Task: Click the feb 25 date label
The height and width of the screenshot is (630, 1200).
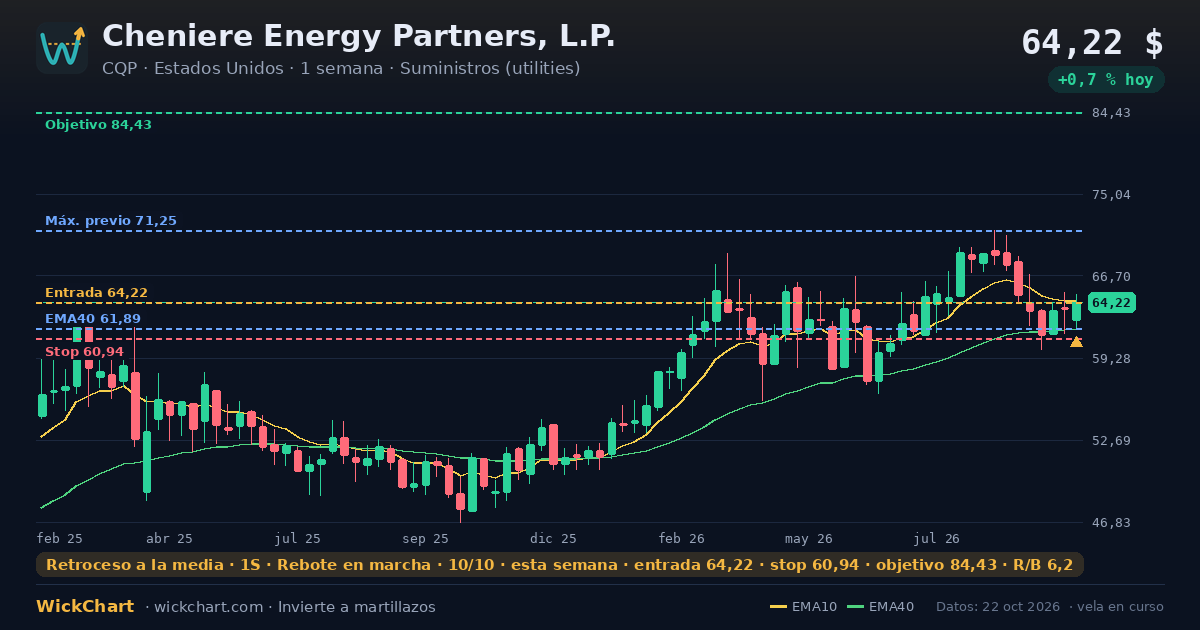Action: tap(60, 538)
